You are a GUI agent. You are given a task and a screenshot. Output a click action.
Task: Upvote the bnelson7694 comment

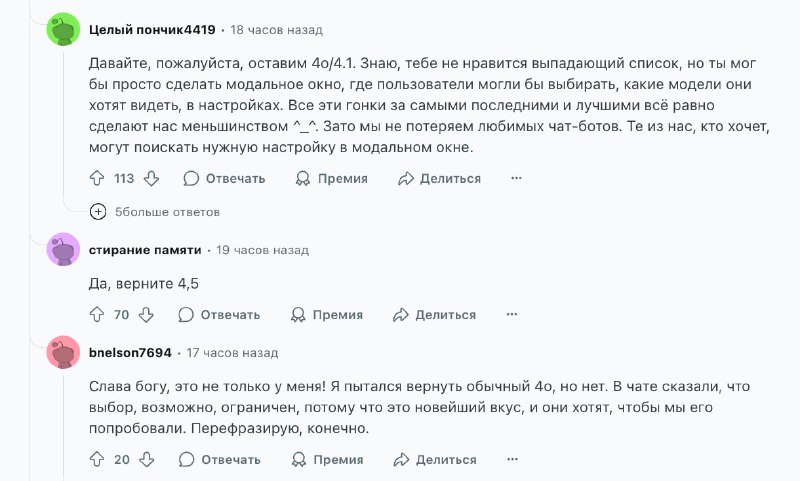(x=97, y=459)
